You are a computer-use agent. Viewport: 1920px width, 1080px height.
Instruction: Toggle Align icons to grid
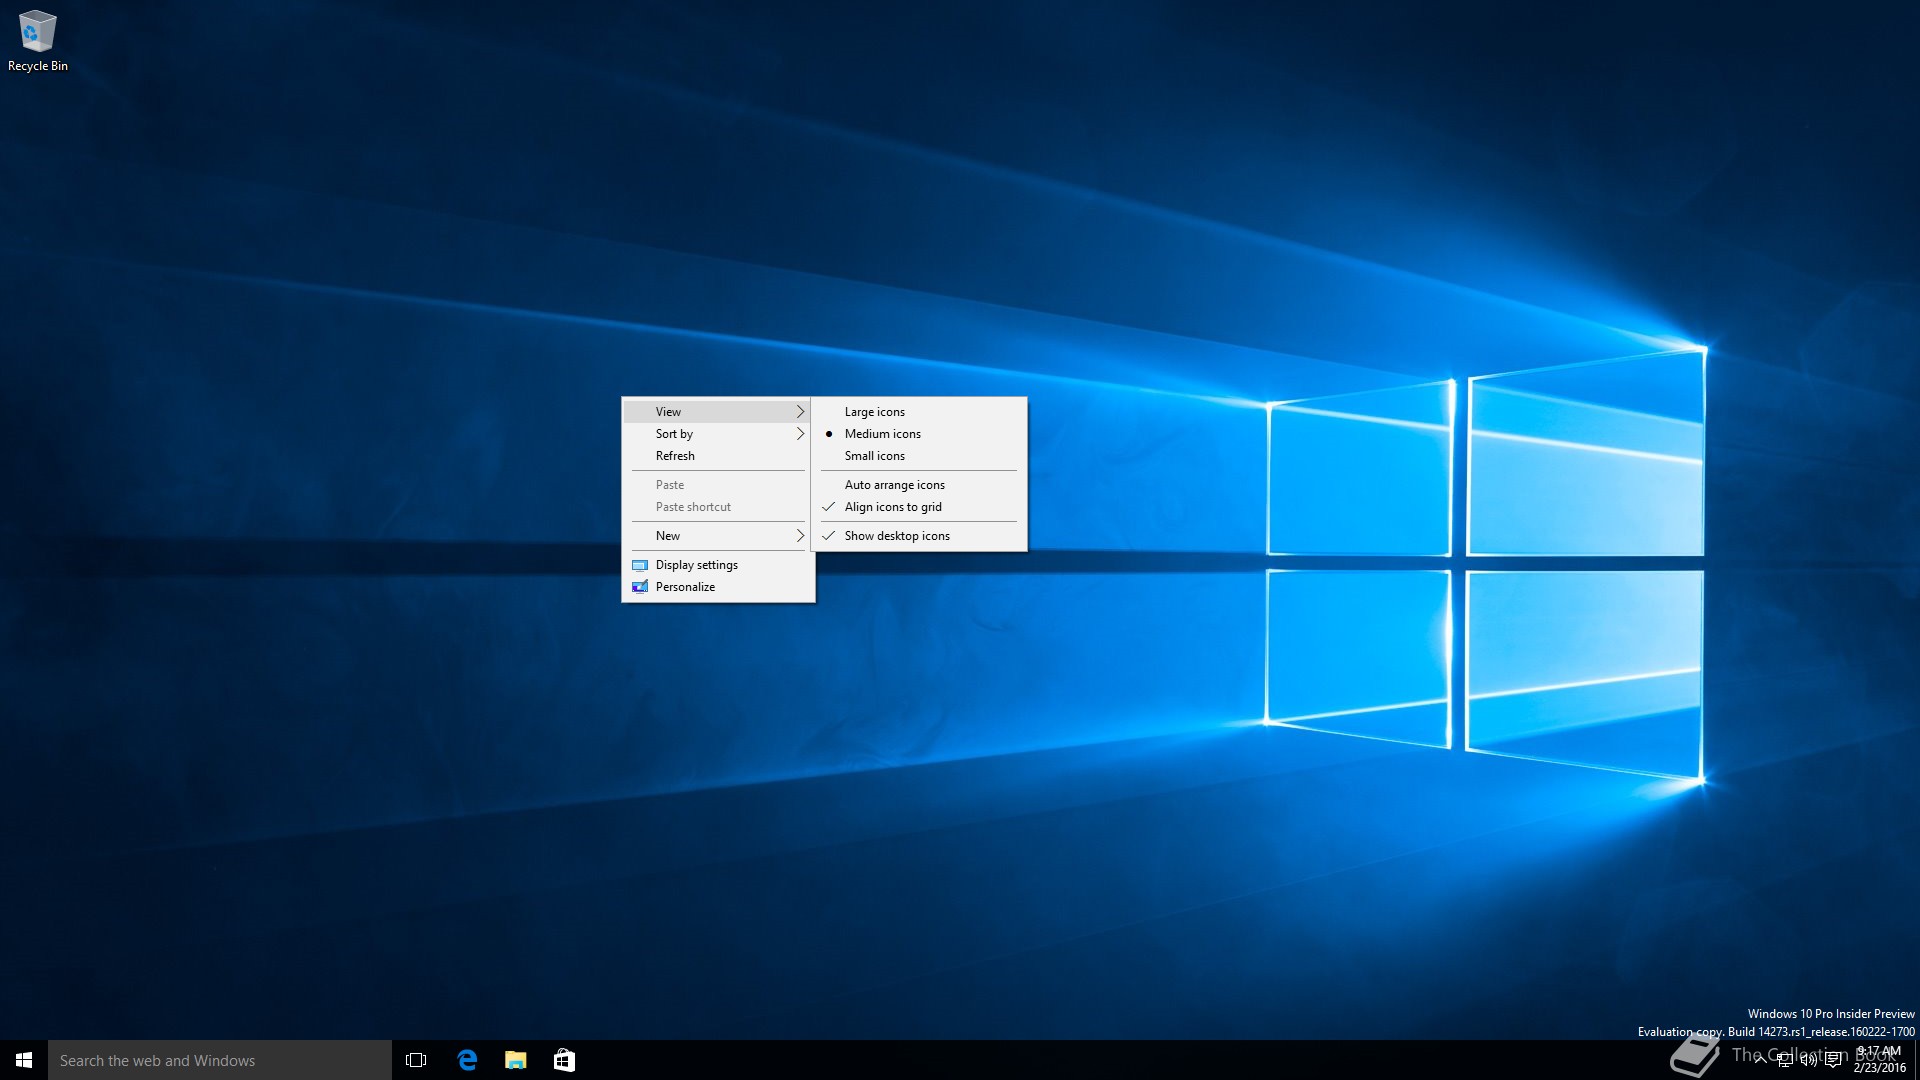tap(918, 507)
